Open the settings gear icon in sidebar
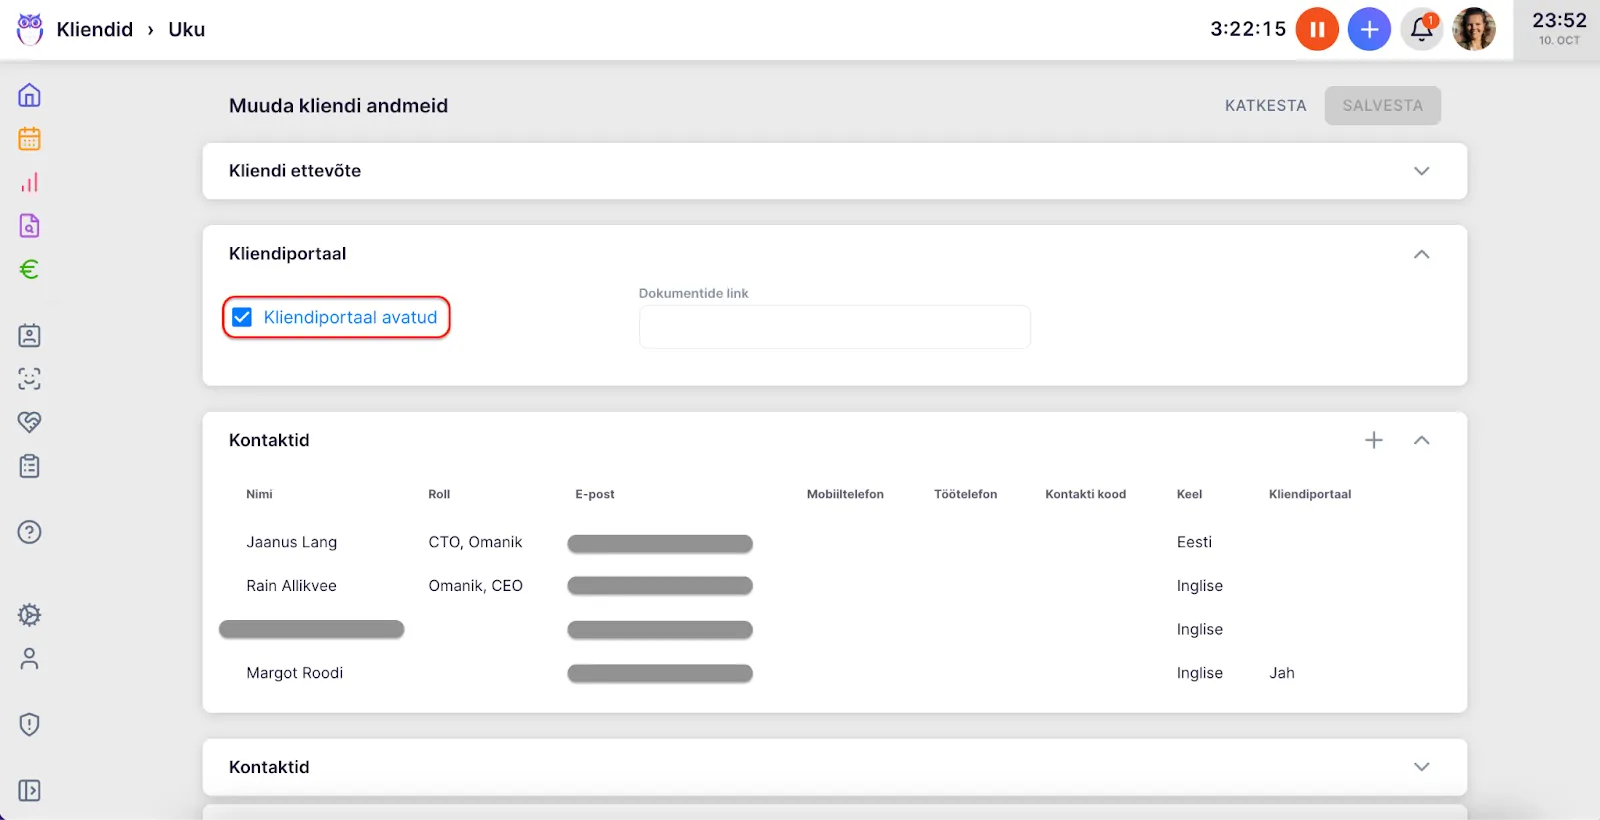The image size is (1600, 820). coord(30,615)
